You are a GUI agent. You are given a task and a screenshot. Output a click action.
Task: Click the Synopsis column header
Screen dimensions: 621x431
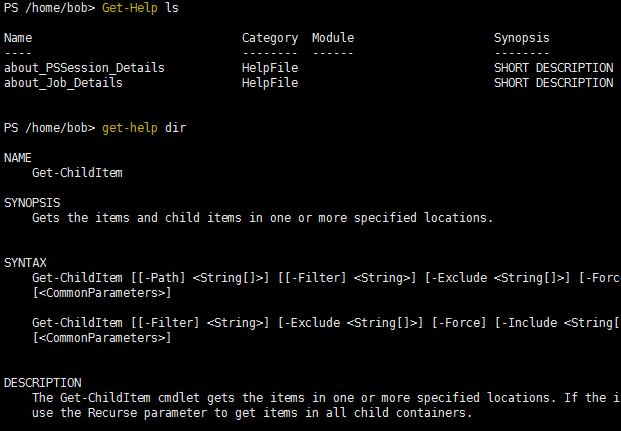[x=522, y=38]
